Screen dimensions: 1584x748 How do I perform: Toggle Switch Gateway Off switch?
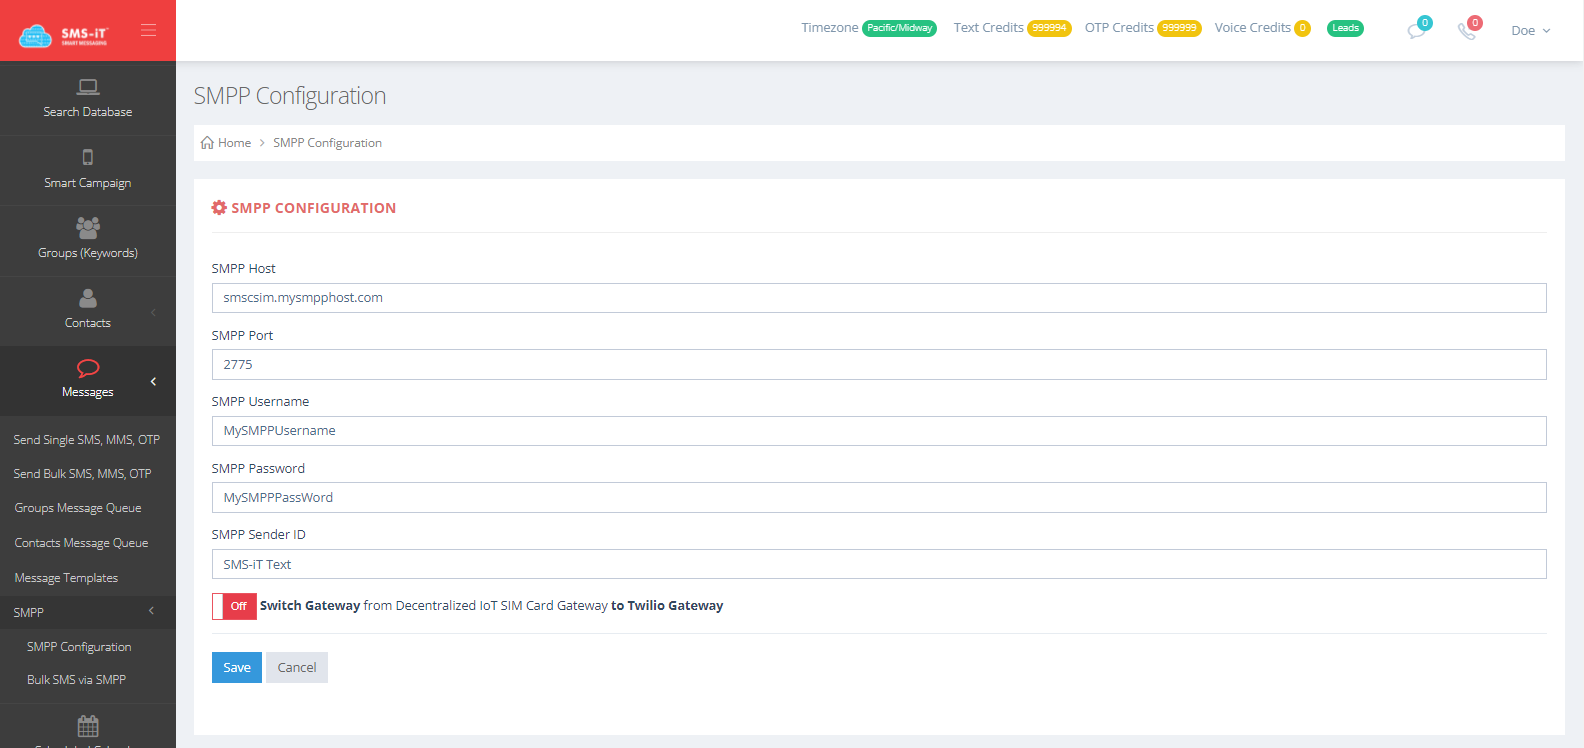[234, 606]
